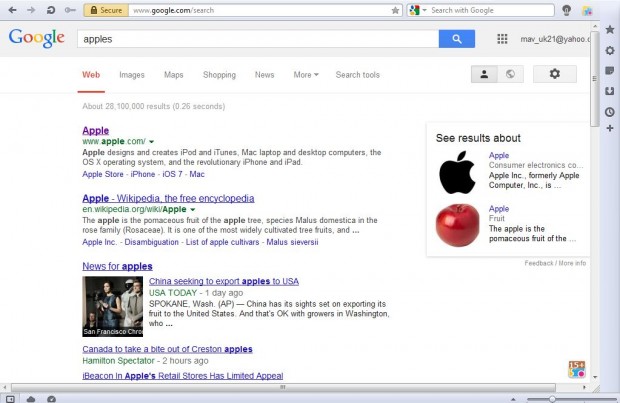Expand the arrow beside www.apple.com
This screenshot has height=403, width=620.
coord(151,142)
